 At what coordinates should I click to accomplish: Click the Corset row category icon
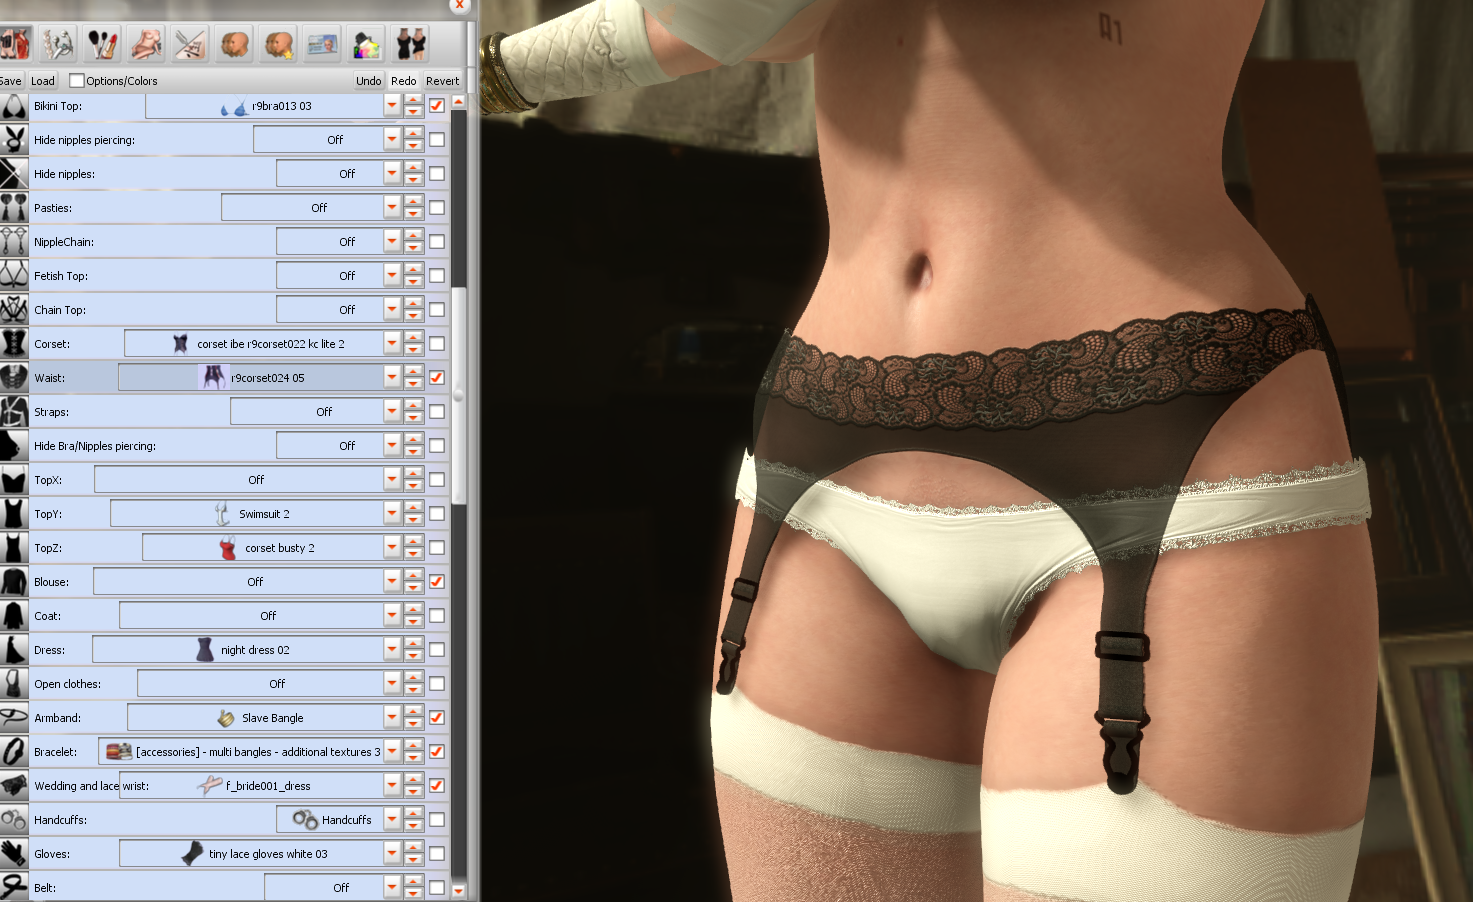point(14,343)
